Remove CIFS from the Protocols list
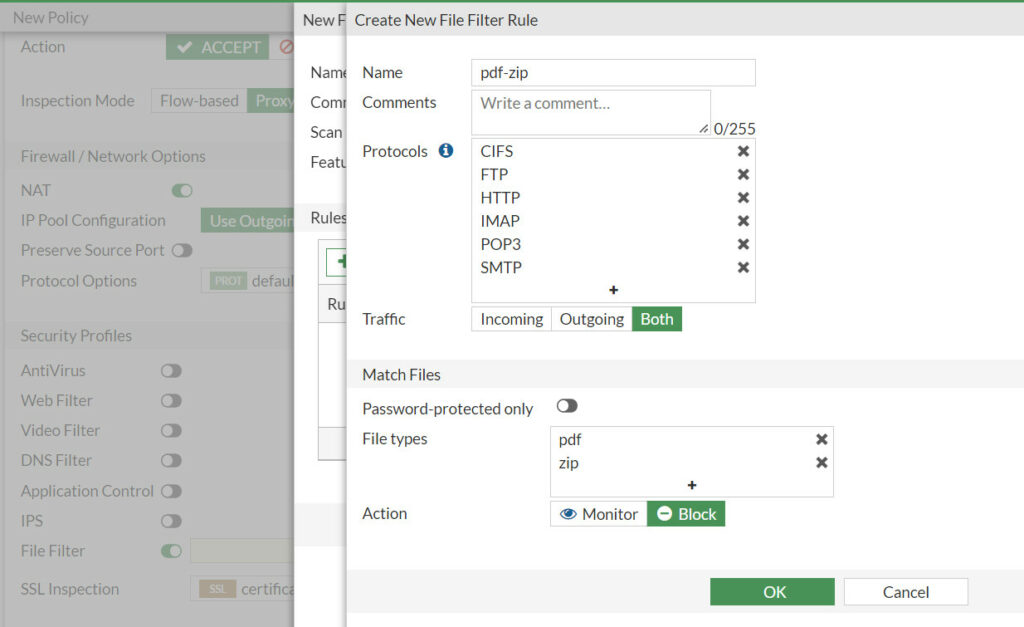Viewport: 1024px width, 627px height. pos(743,151)
